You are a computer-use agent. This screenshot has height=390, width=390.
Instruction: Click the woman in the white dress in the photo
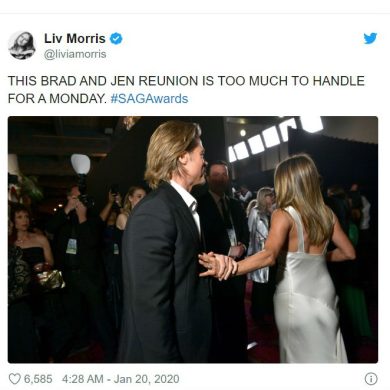(x=308, y=260)
